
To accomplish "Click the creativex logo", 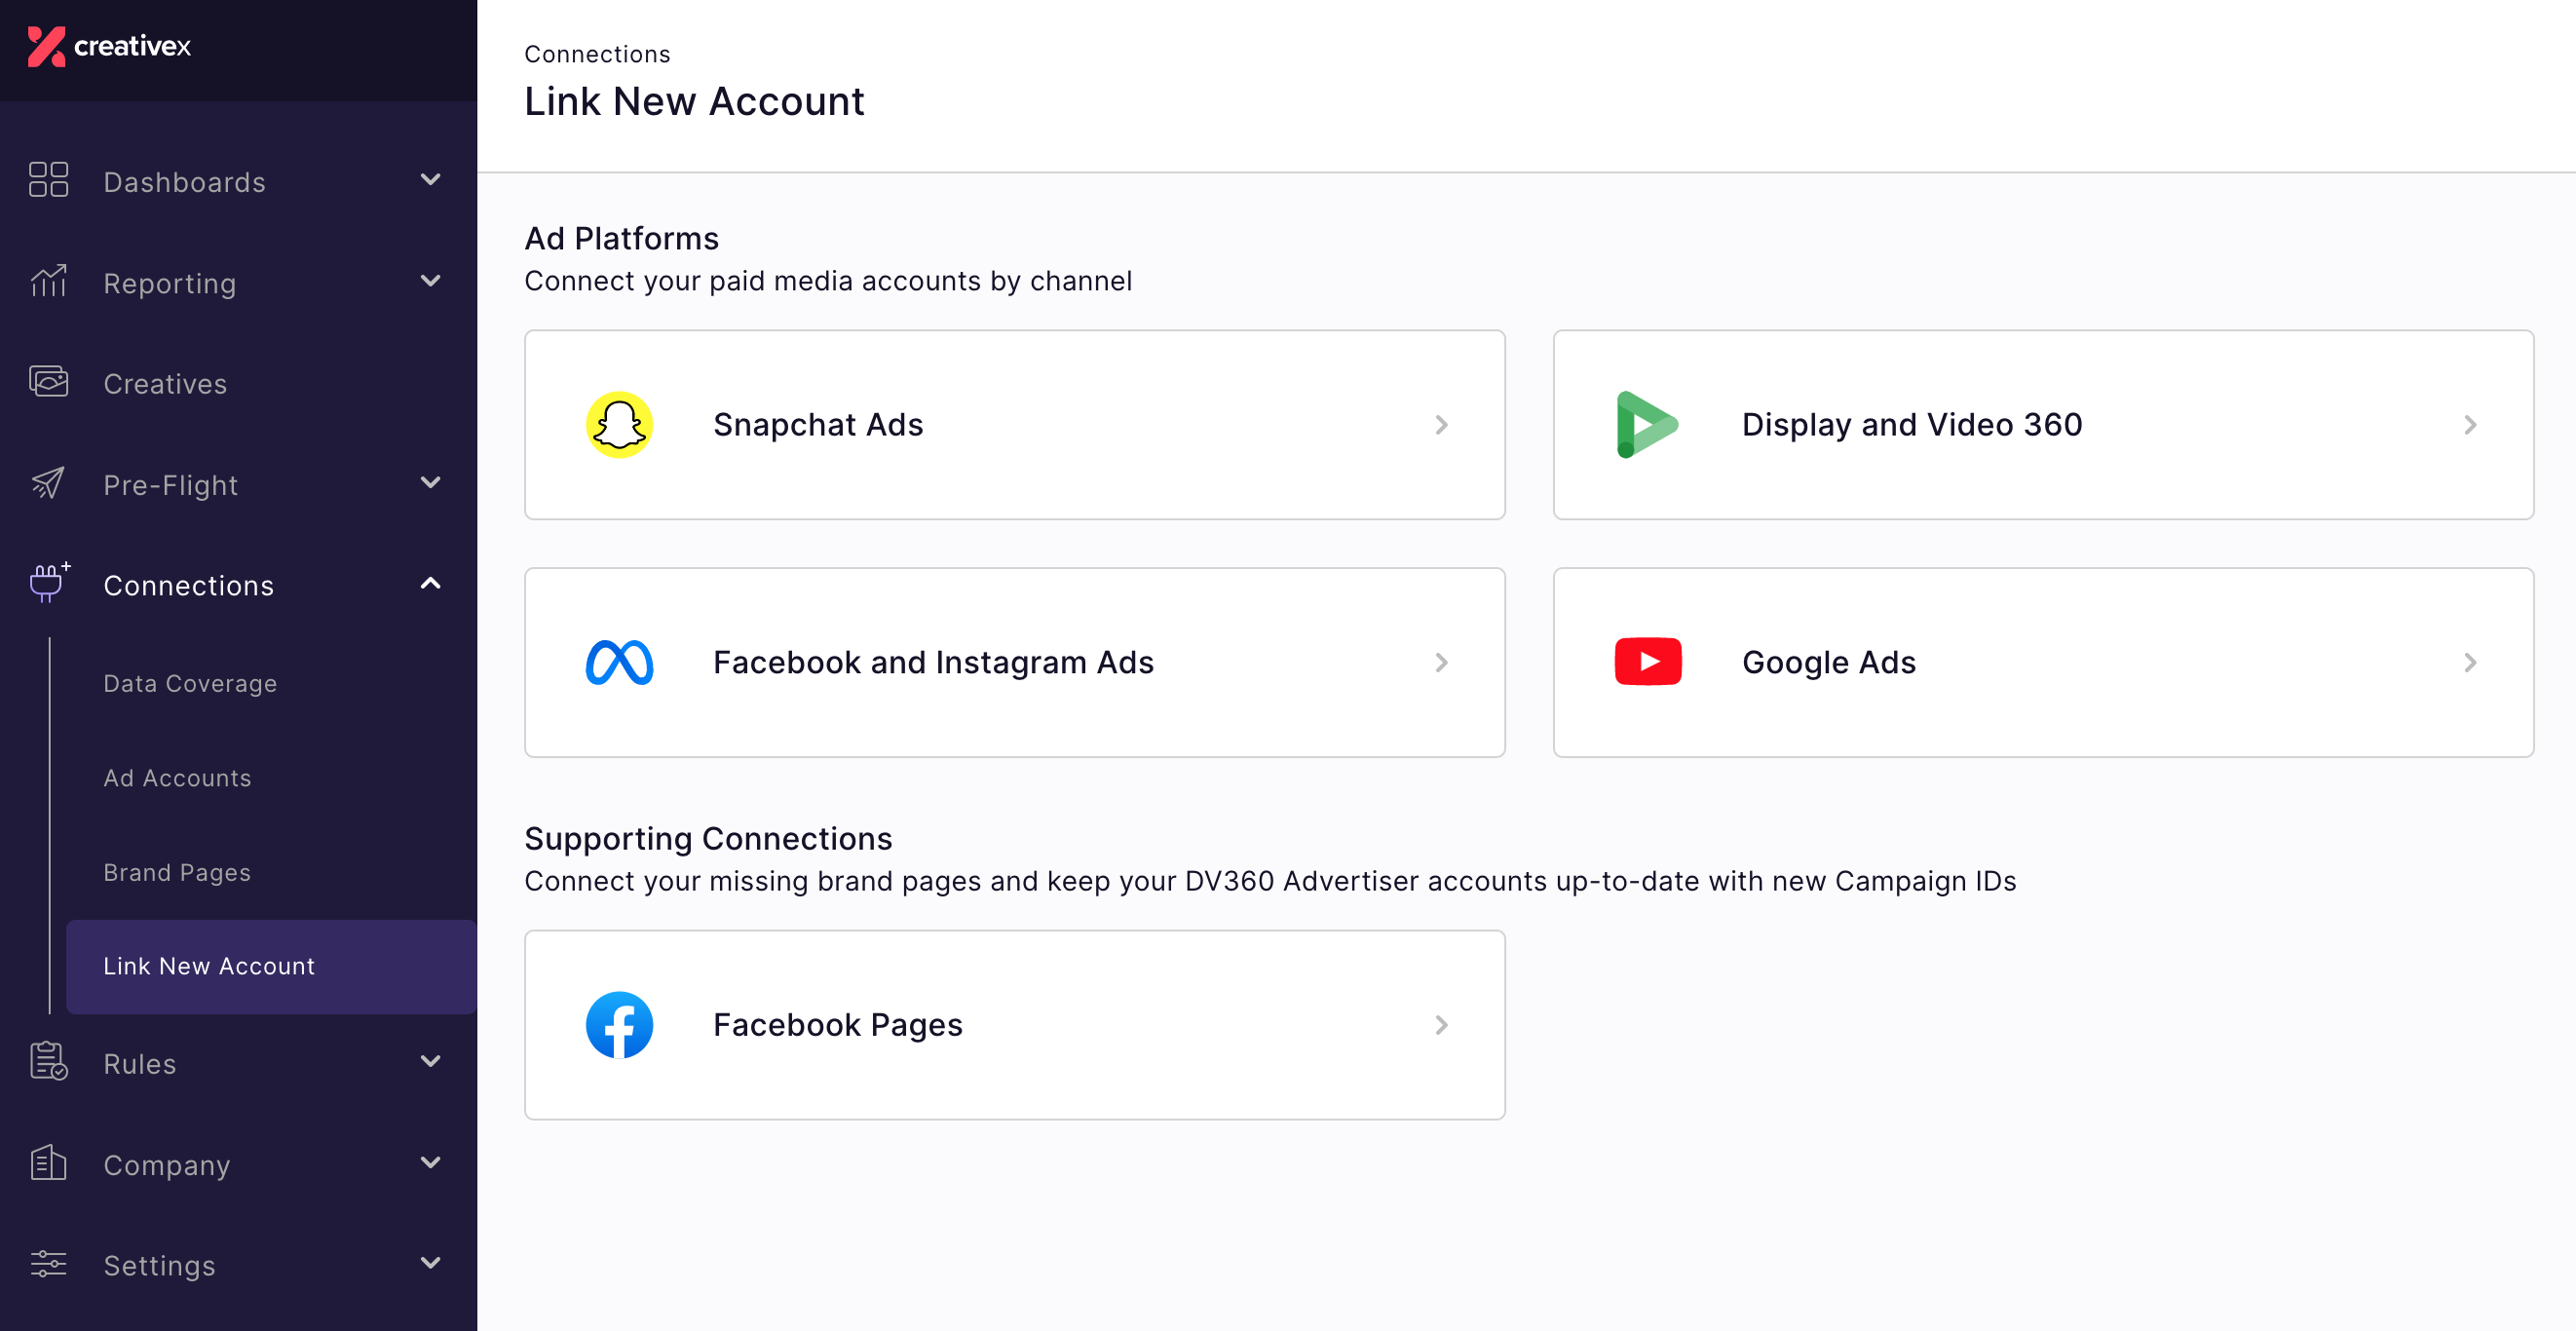I will pos(109,46).
